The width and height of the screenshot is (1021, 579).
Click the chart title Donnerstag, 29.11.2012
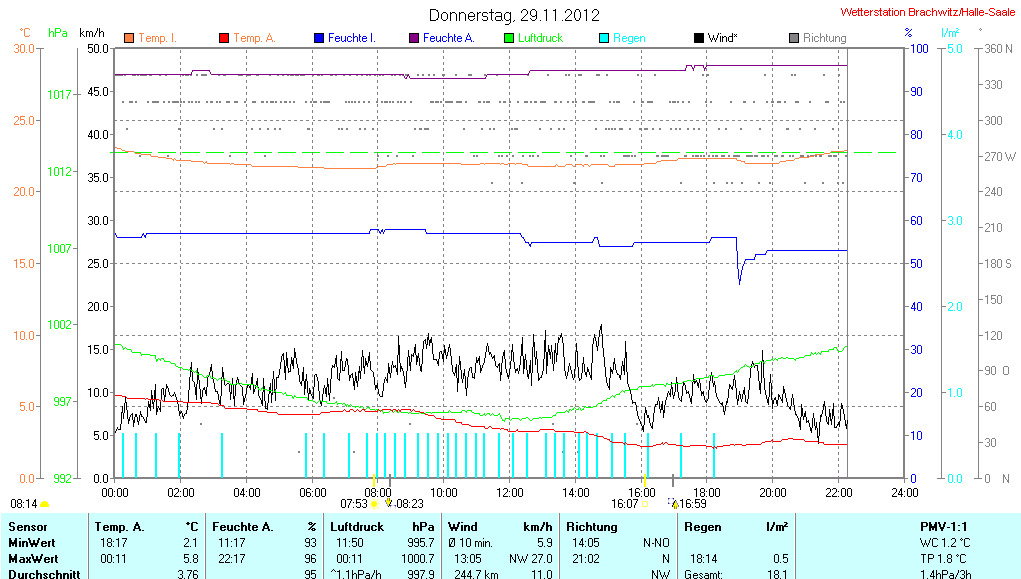tap(514, 15)
